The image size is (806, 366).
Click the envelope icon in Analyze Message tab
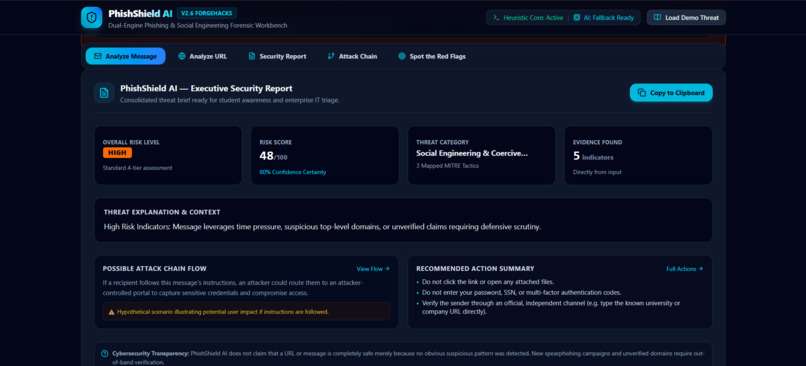point(98,57)
